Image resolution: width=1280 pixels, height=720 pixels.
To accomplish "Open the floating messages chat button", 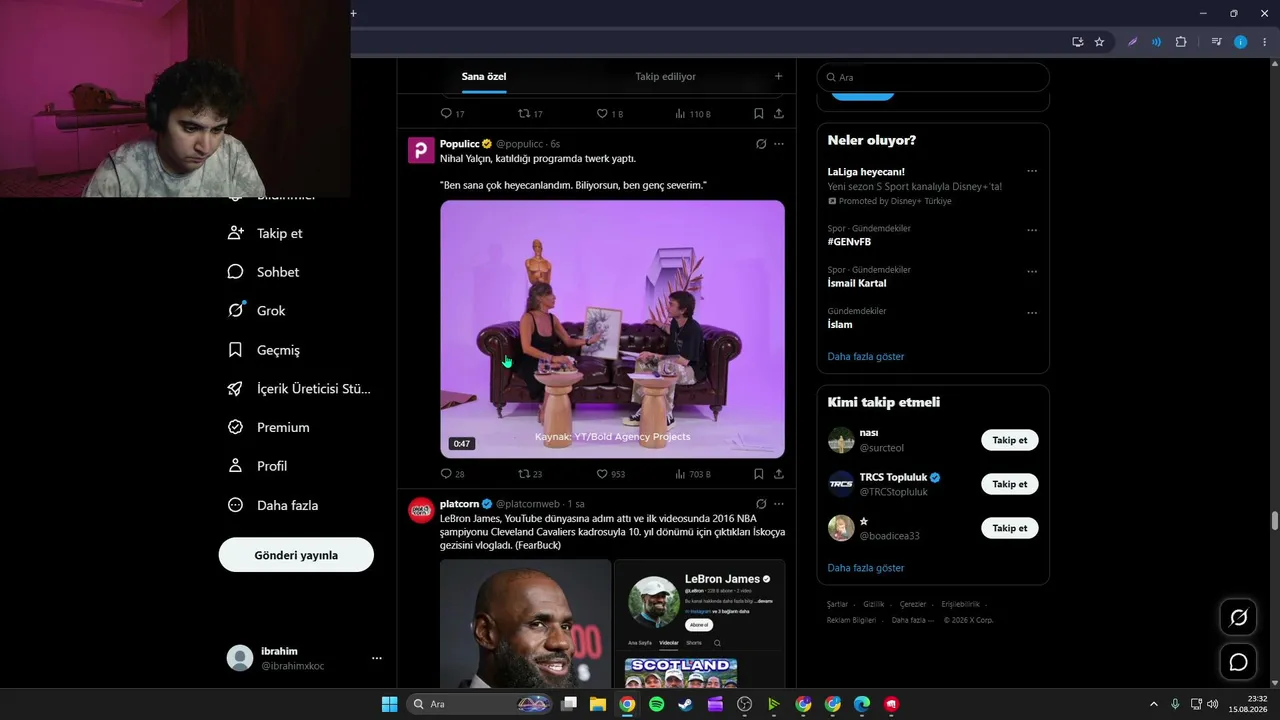I will [1238, 662].
